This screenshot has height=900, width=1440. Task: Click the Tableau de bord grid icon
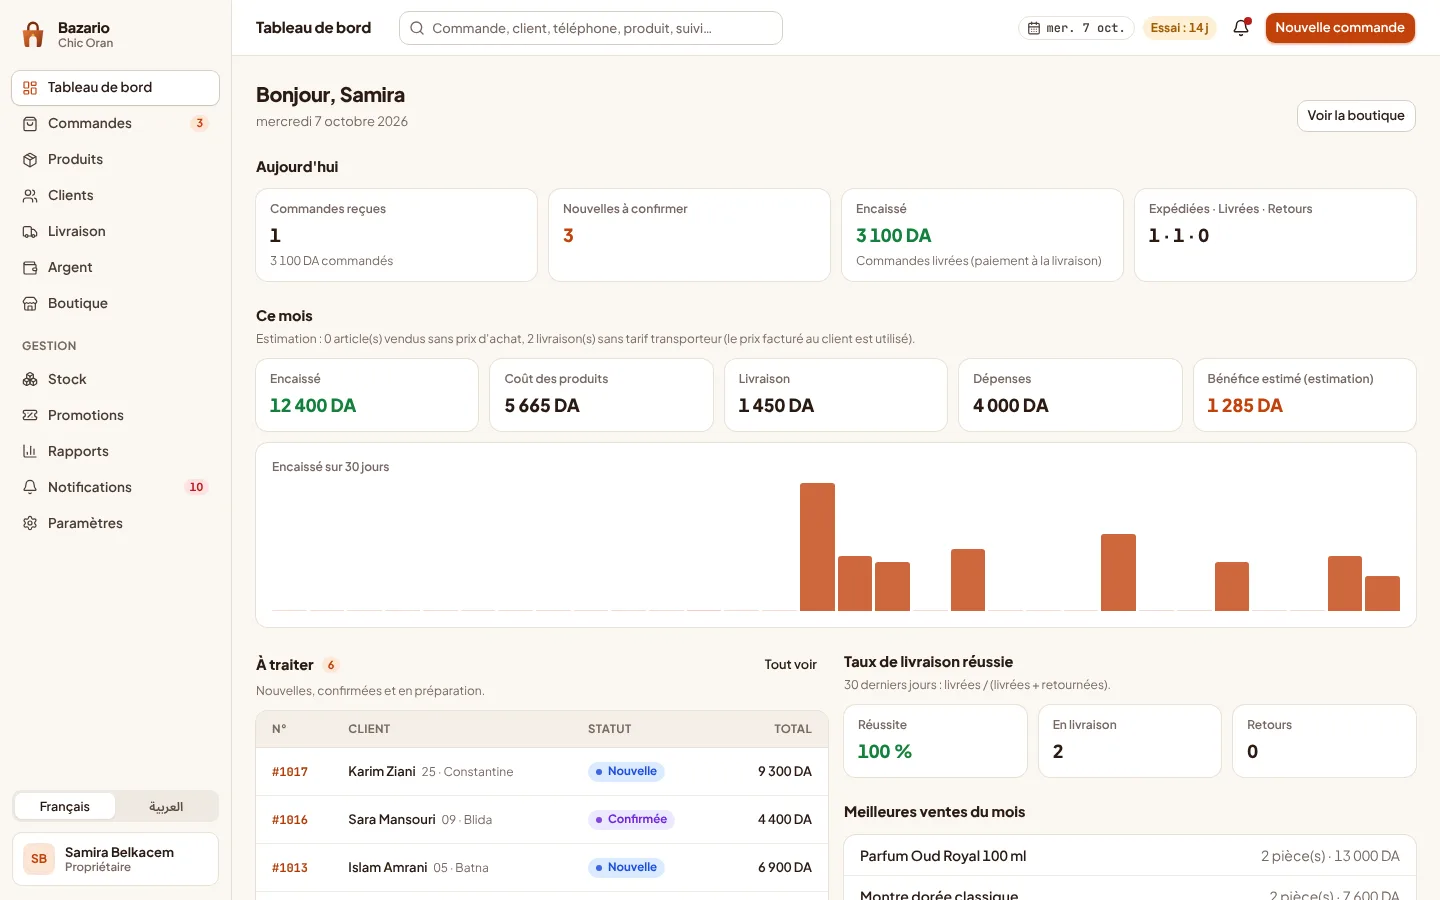point(30,88)
